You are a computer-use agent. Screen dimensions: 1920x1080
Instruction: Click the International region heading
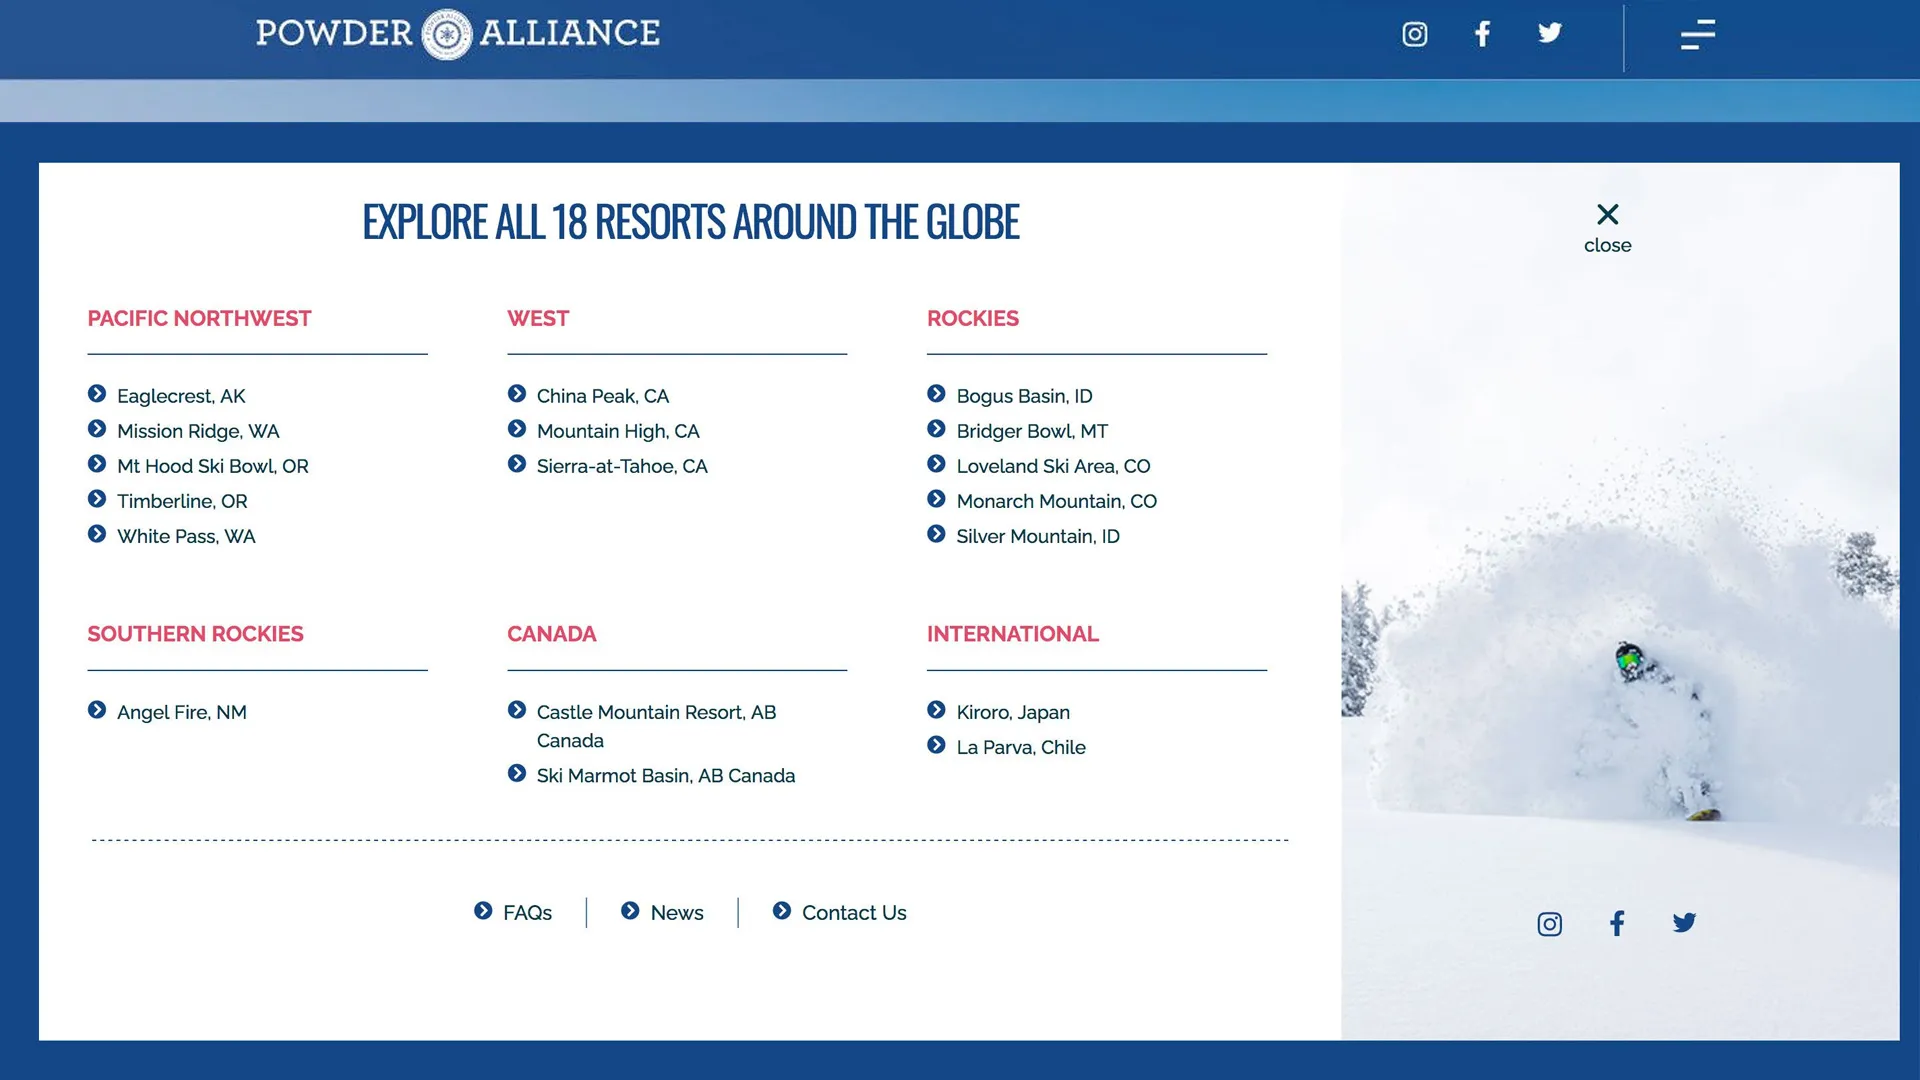pos(1012,634)
